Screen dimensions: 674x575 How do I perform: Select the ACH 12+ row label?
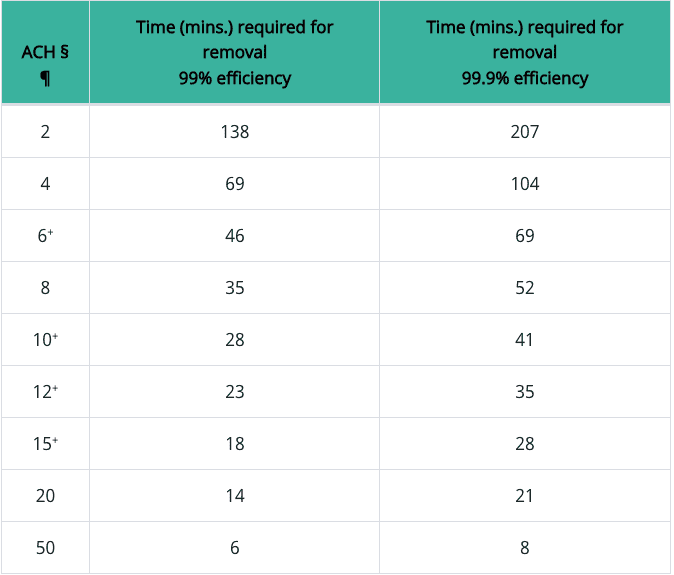tap(45, 392)
